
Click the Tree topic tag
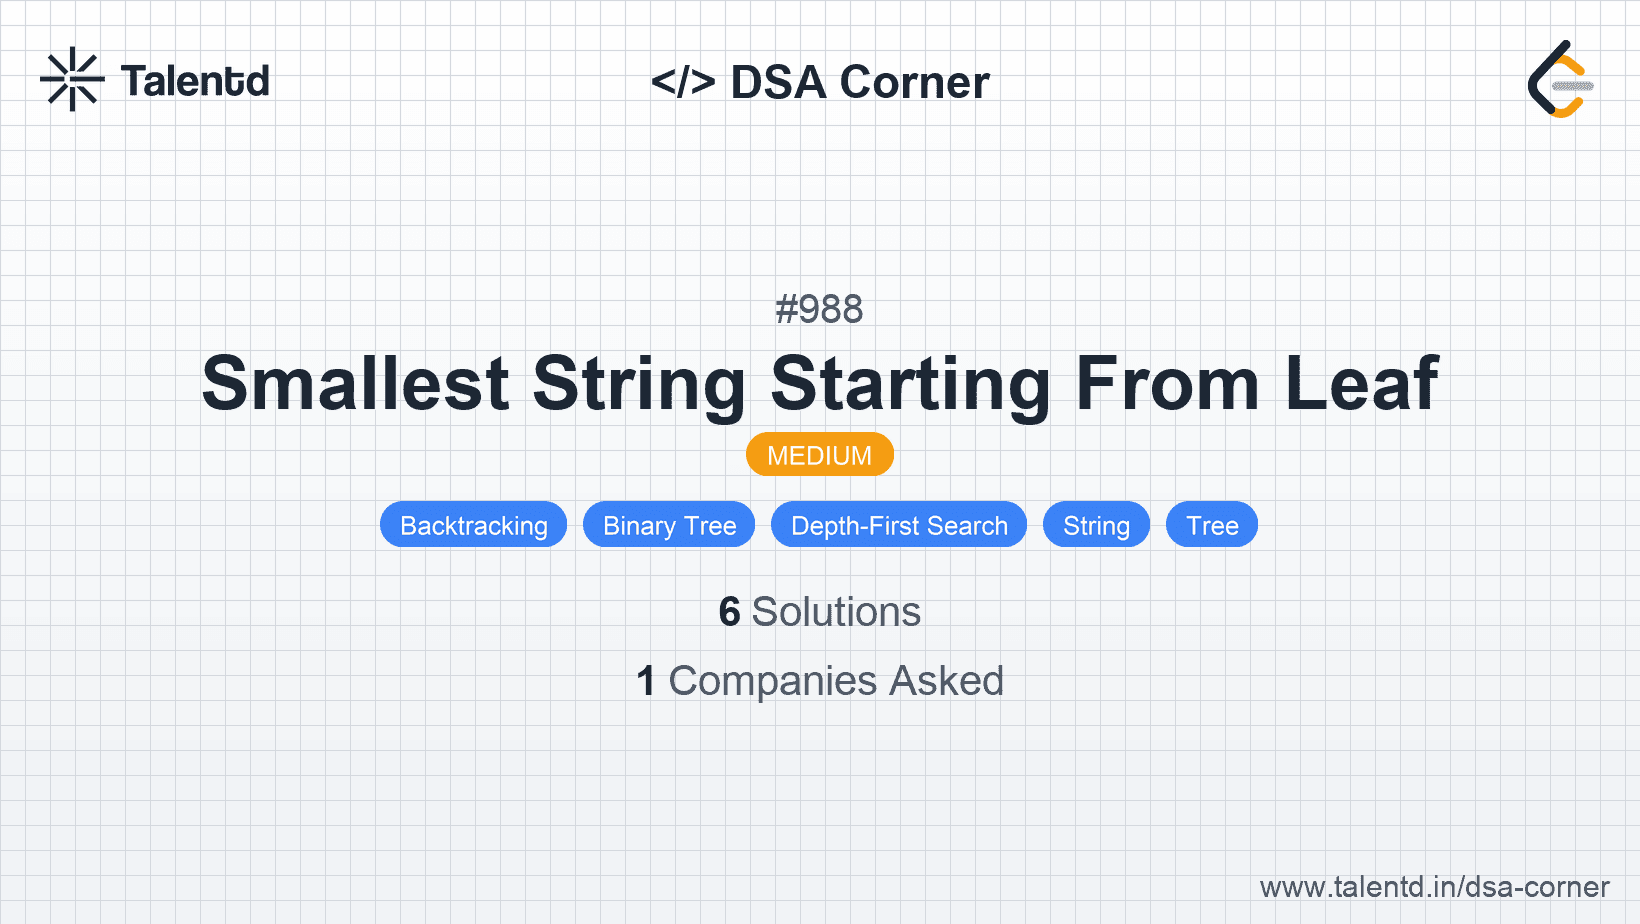click(x=1212, y=525)
